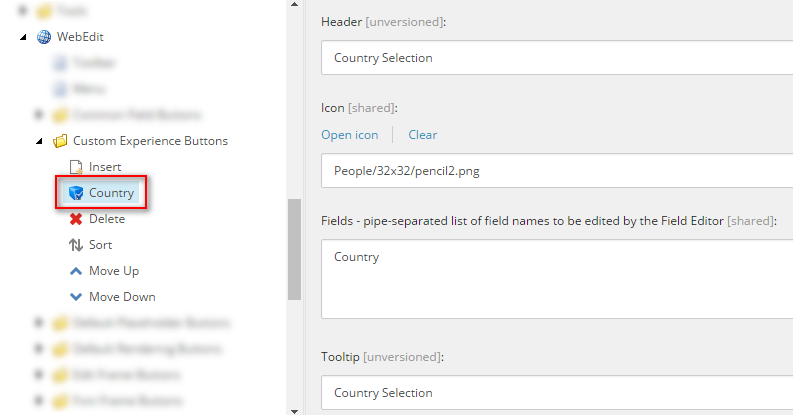The image size is (793, 415).
Task: Collapse the Custom Experience Buttons node
Action: tap(39, 142)
